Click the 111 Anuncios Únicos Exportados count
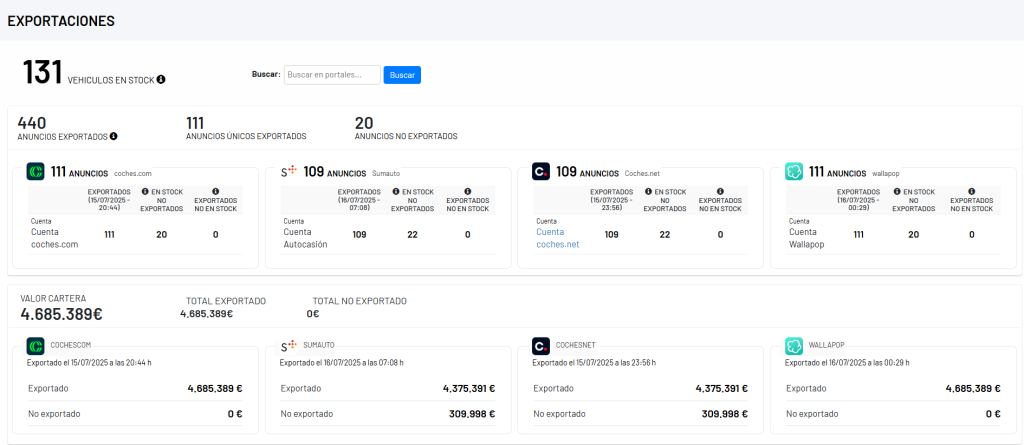The height and width of the screenshot is (445, 1024). tap(195, 123)
